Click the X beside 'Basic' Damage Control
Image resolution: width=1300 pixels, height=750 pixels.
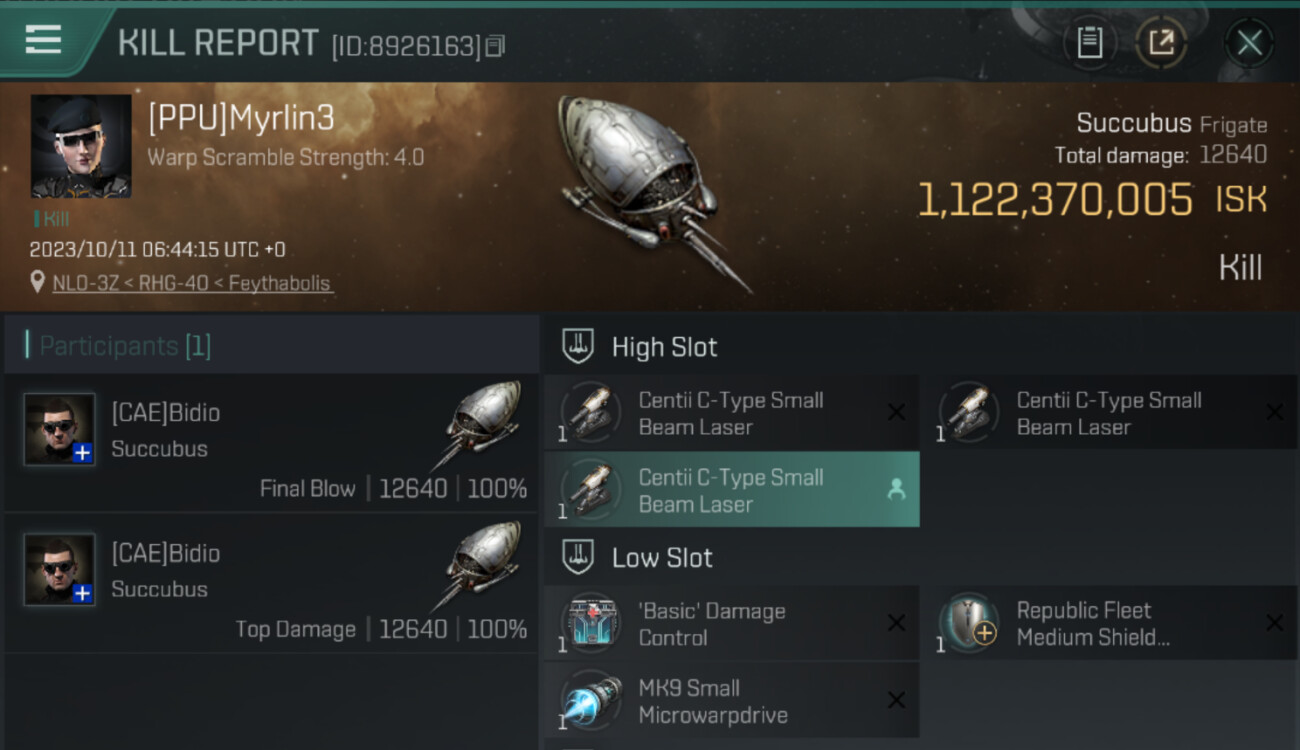click(x=896, y=623)
